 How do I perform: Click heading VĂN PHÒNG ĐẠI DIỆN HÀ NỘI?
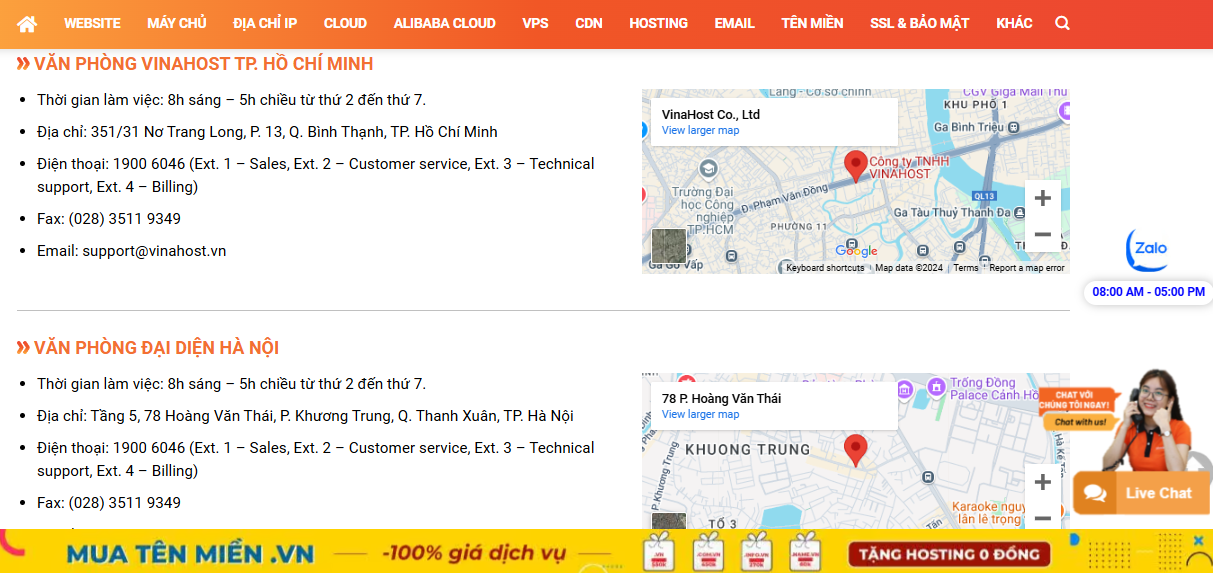(156, 348)
